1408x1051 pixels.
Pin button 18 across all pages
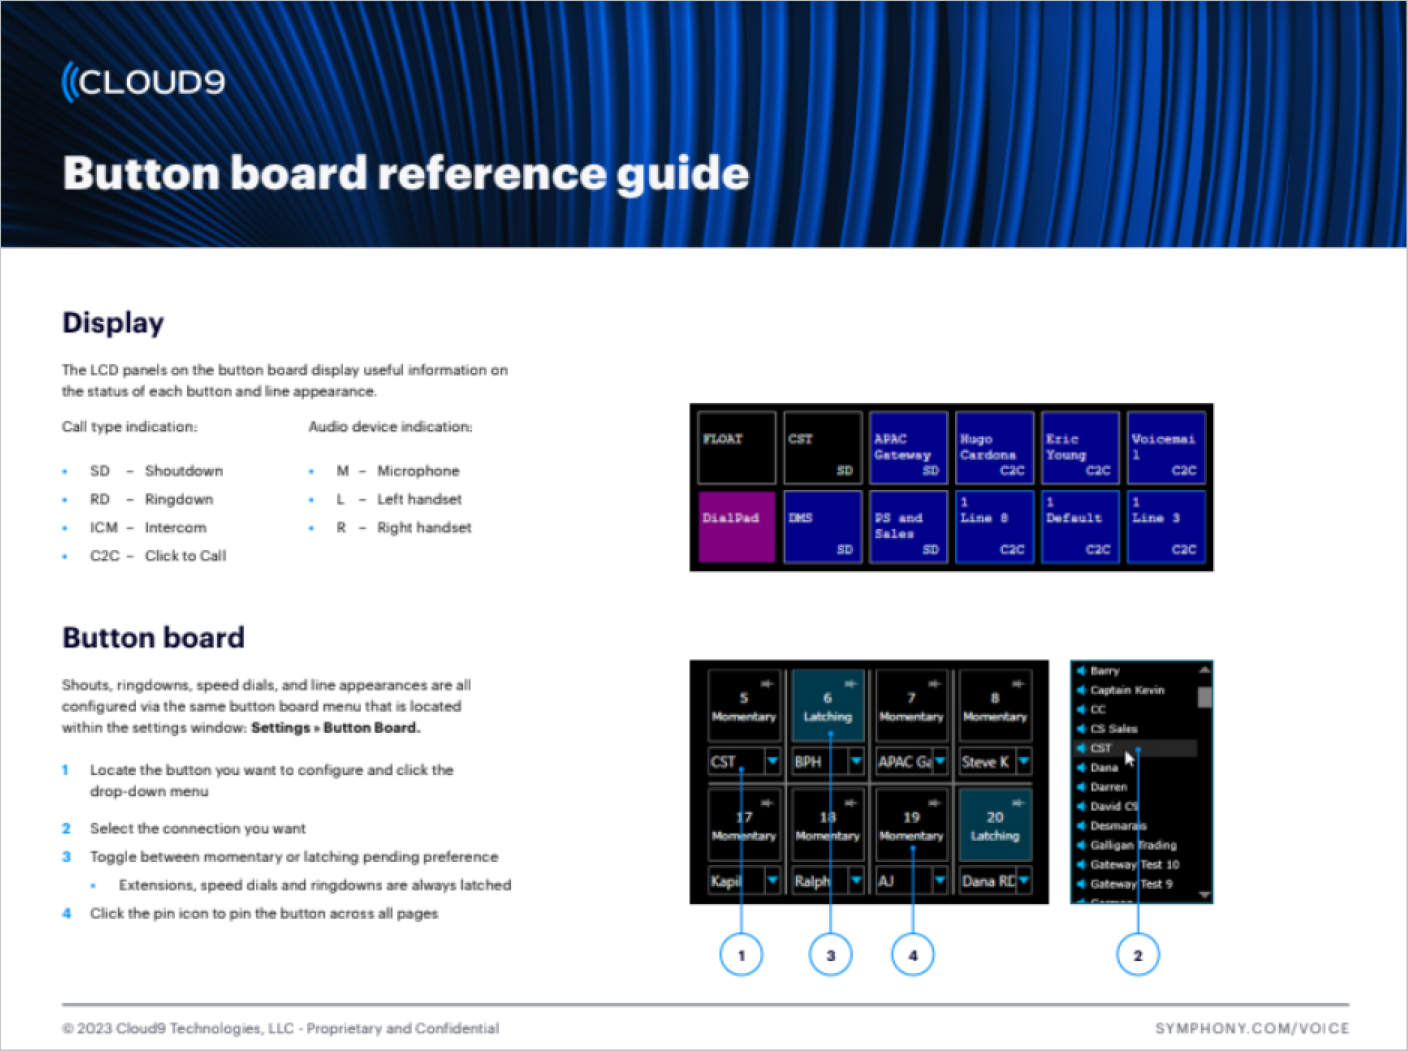pyautogui.click(x=850, y=802)
